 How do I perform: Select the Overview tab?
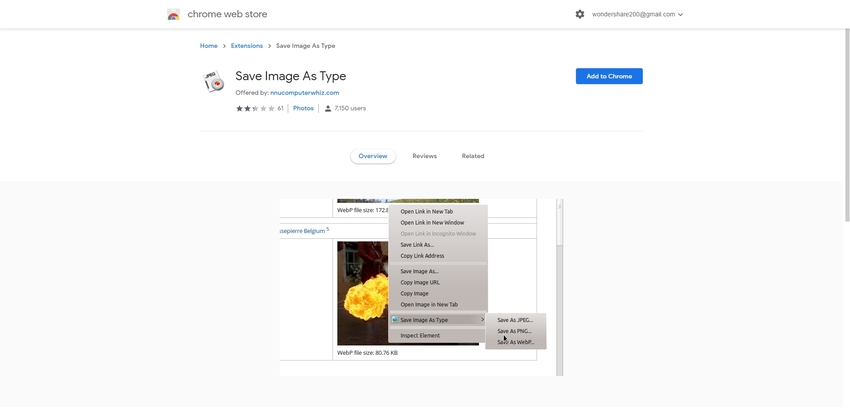coord(373,156)
